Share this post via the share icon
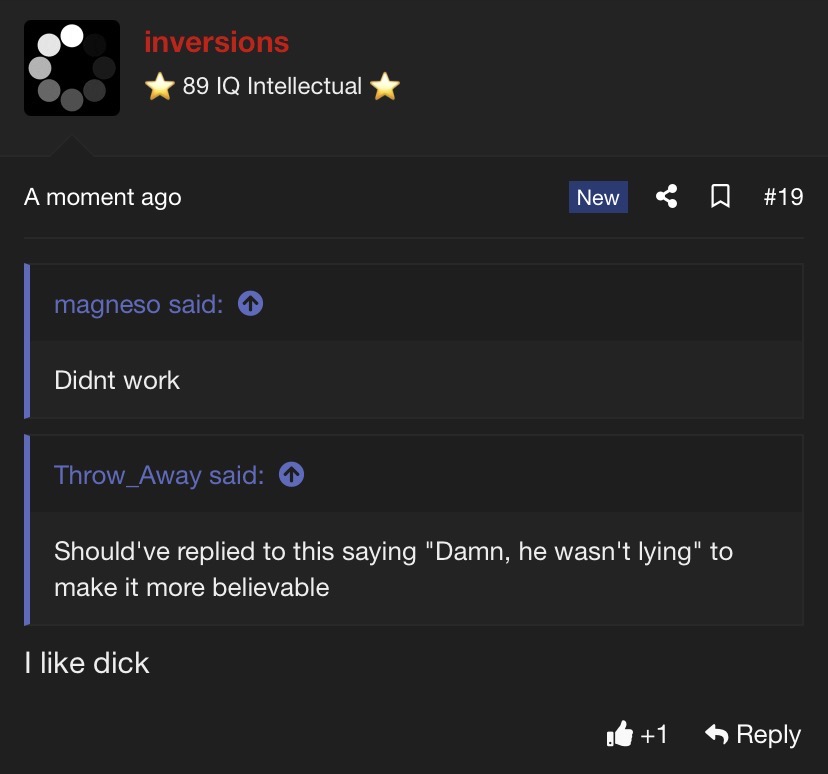The image size is (828, 774). (x=666, y=197)
